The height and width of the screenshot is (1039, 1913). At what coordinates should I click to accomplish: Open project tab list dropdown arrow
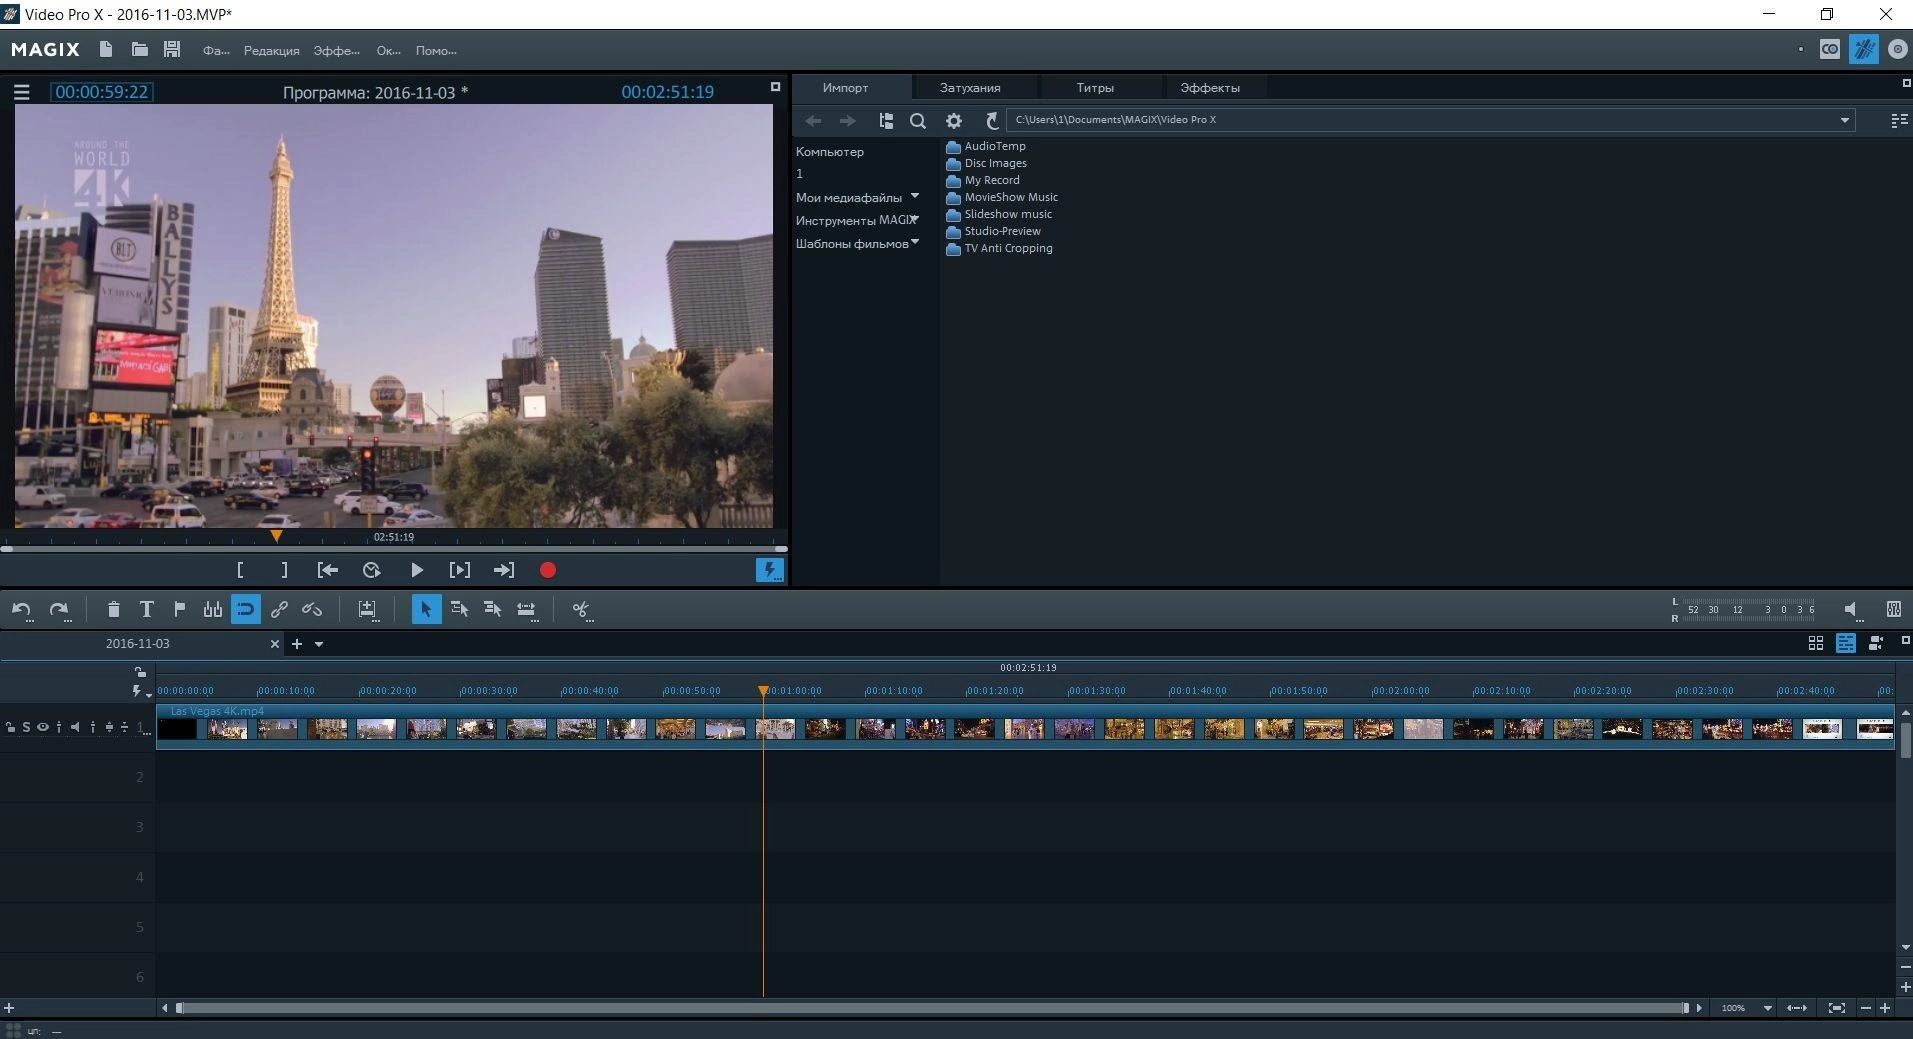[x=319, y=644]
